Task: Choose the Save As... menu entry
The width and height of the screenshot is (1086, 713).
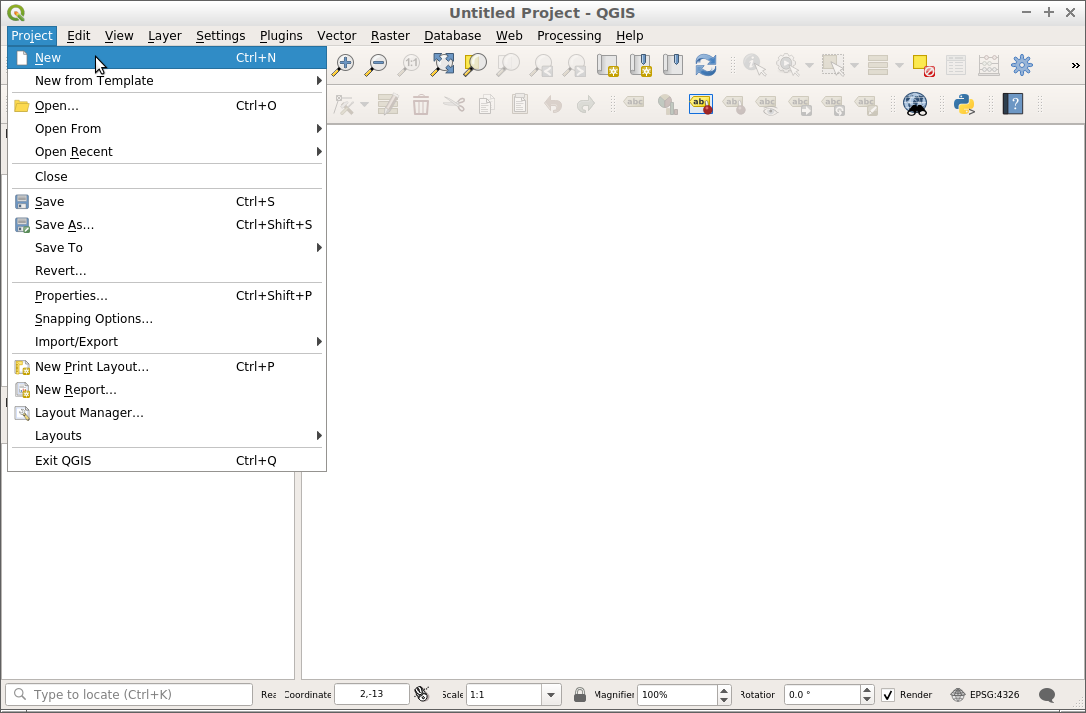Action: [x=167, y=225]
